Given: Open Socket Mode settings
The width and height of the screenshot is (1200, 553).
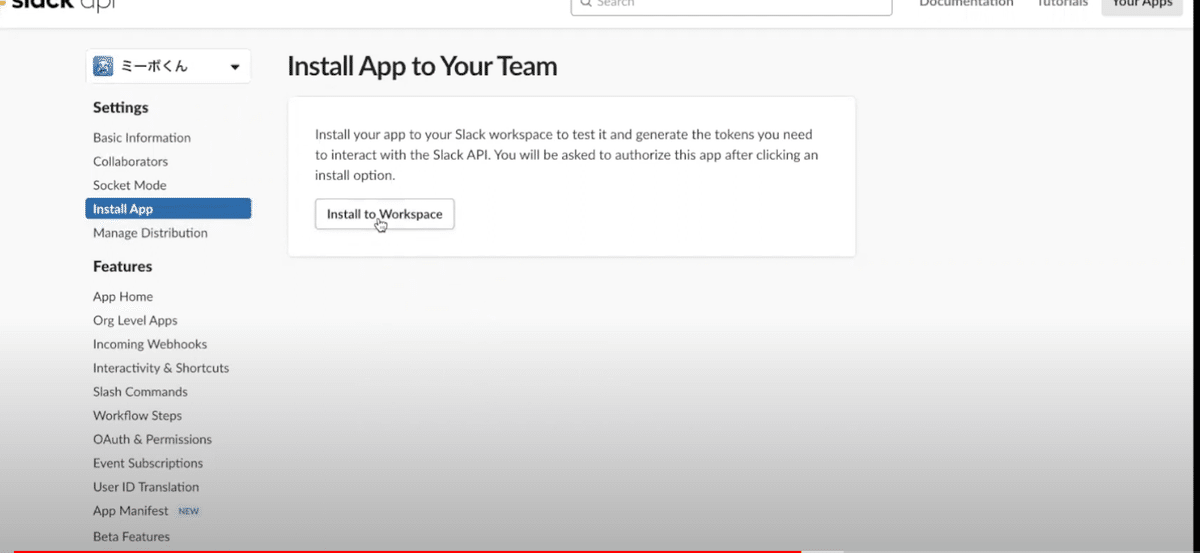Looking at the screenshot, I should pos(130,186).
